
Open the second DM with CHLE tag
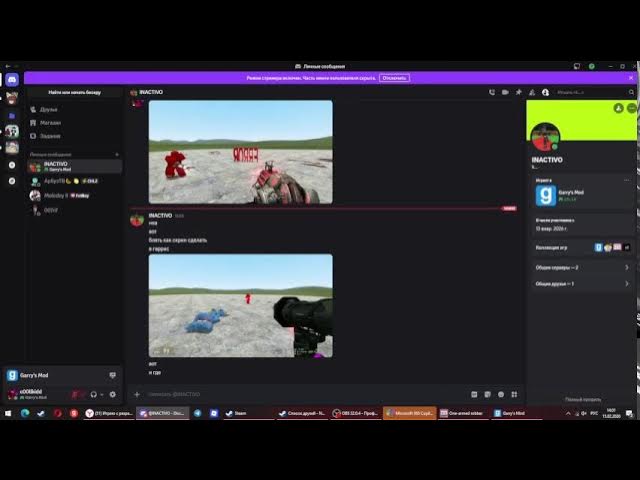pyautogui.click(x=75, y=181)
